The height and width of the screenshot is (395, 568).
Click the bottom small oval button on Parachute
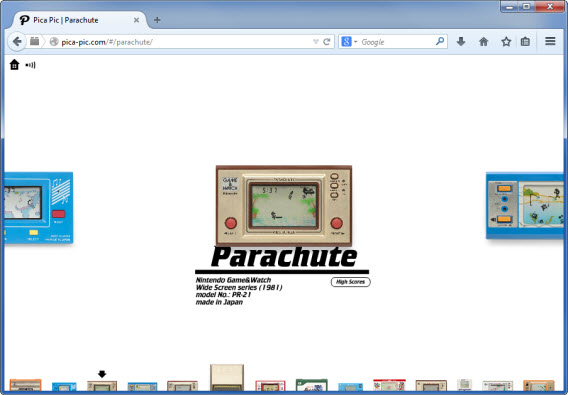334,195
